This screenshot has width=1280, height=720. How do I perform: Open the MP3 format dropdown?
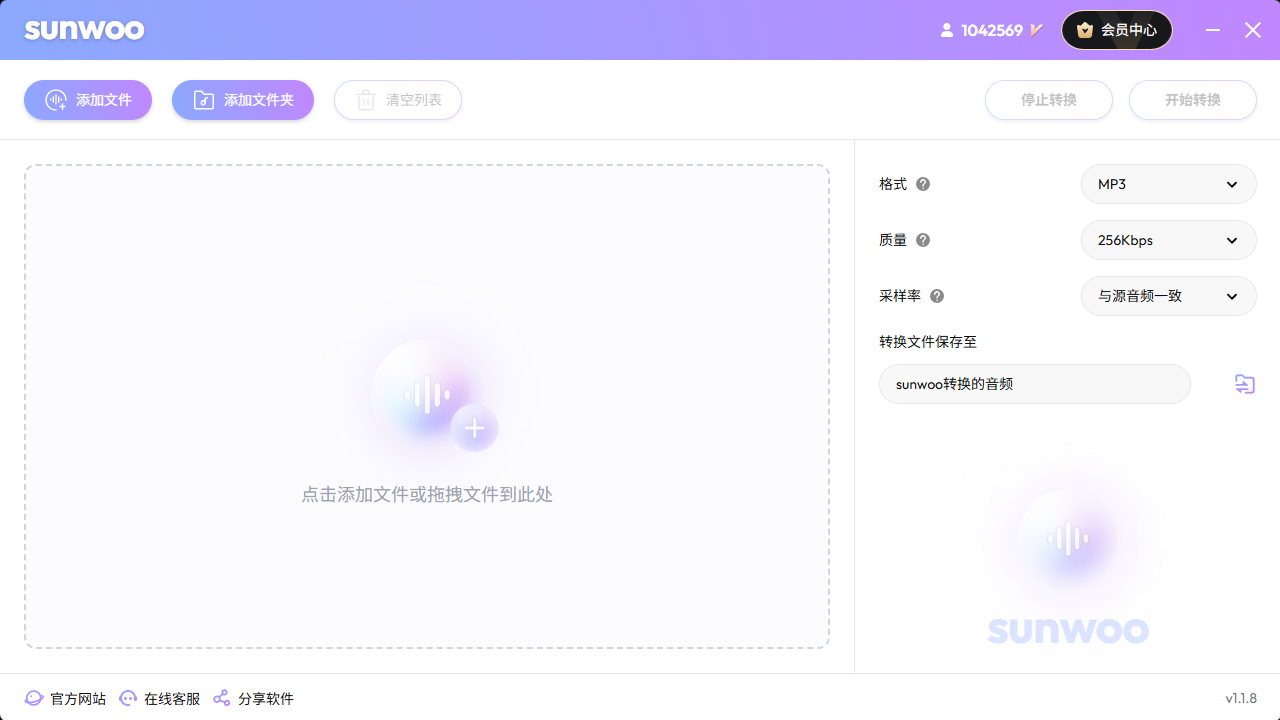(1169, 184)
